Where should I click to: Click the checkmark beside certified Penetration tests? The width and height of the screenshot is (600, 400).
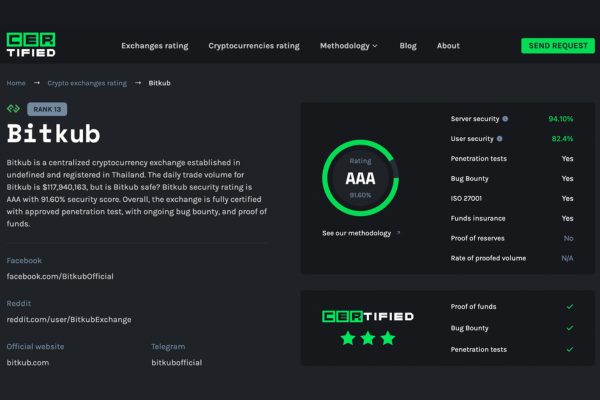point(570,349)
